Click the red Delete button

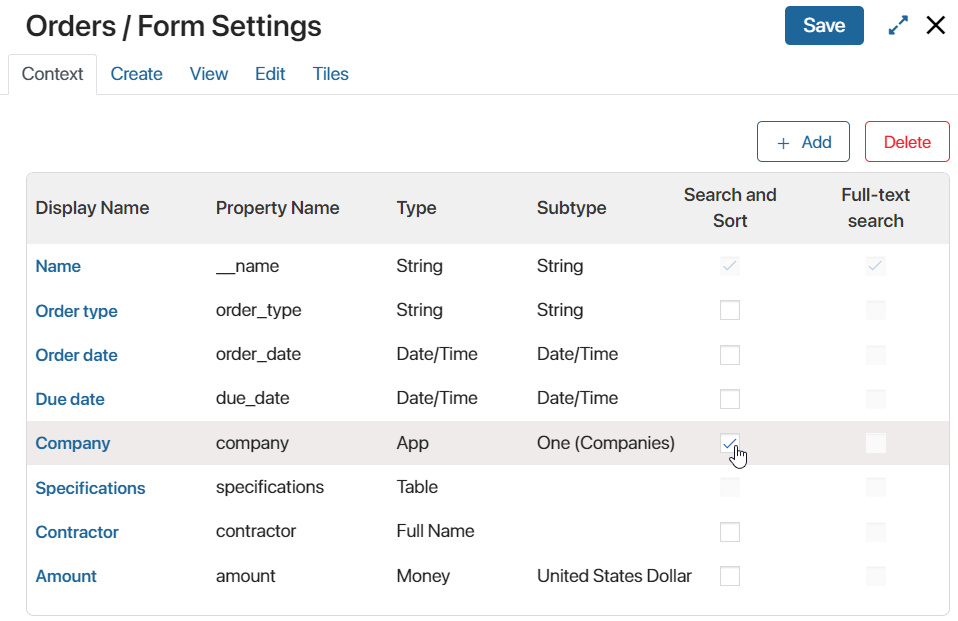click(907, 142)
